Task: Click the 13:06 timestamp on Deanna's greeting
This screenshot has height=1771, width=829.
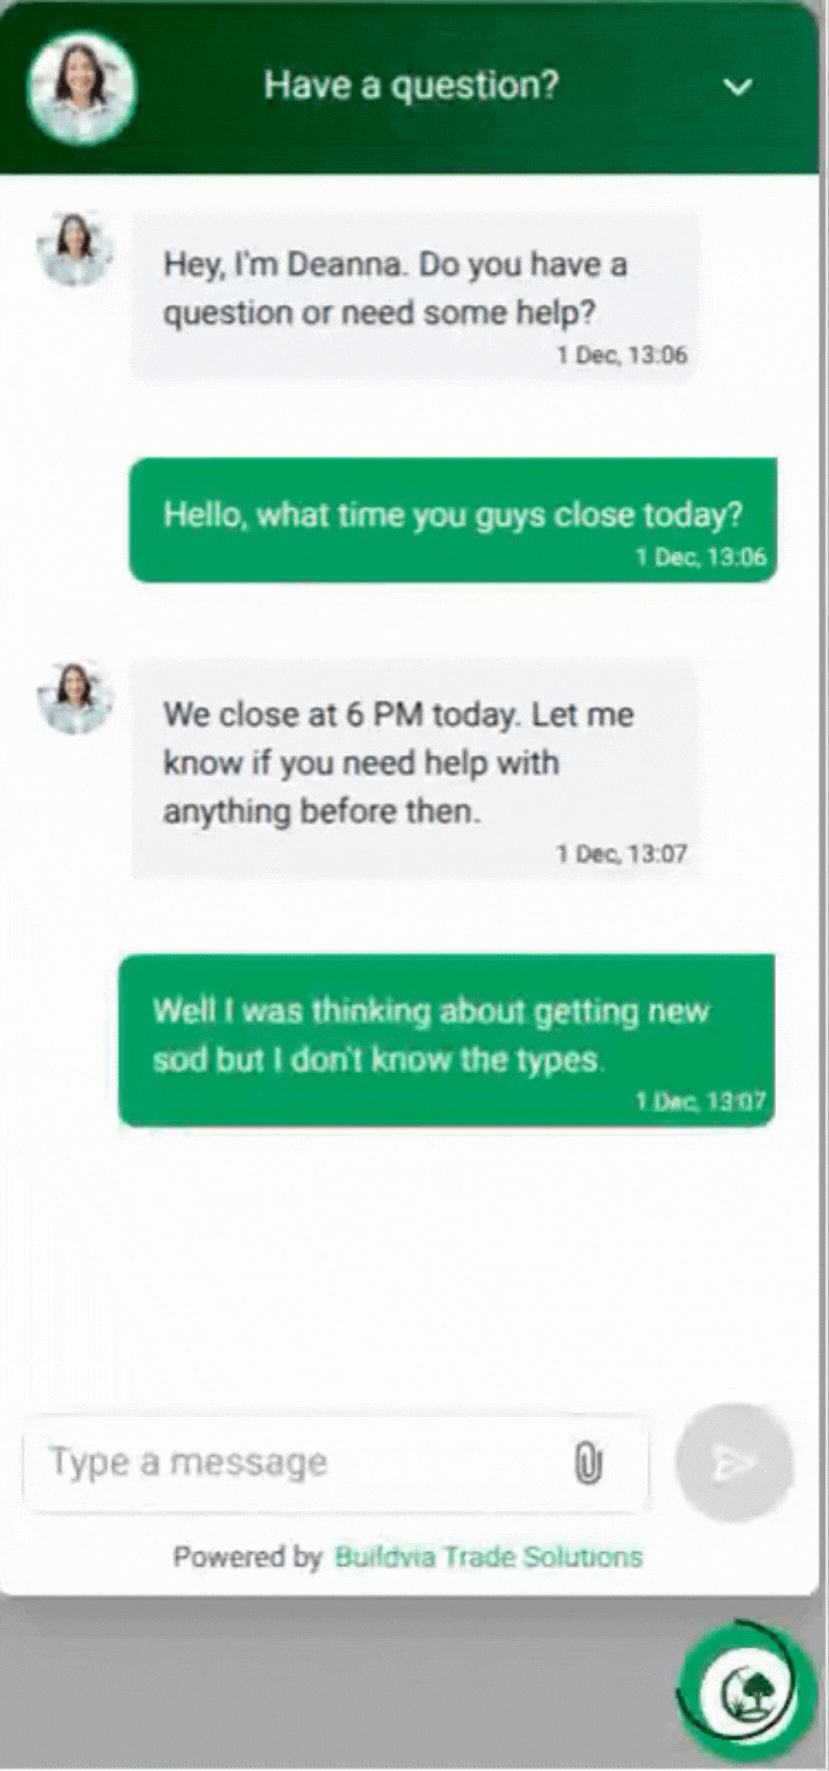Action: click(x=622, y=355)
